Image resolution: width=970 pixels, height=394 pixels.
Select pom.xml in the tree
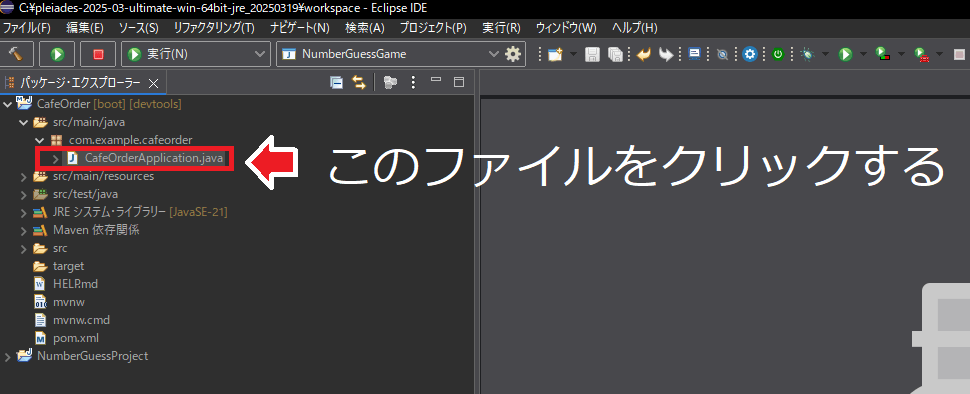click(x=75, y=338)
